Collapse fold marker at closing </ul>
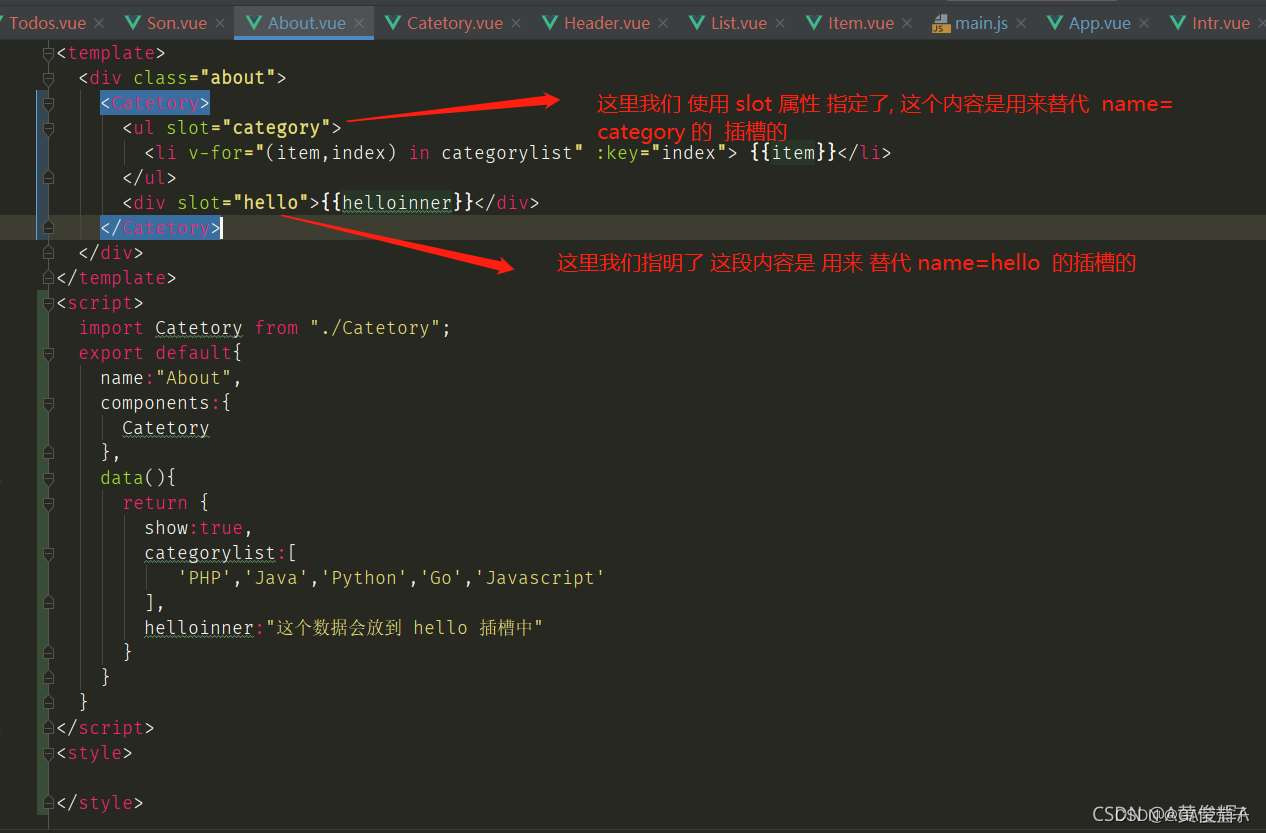1266x833 pixels. click(48, 178)
